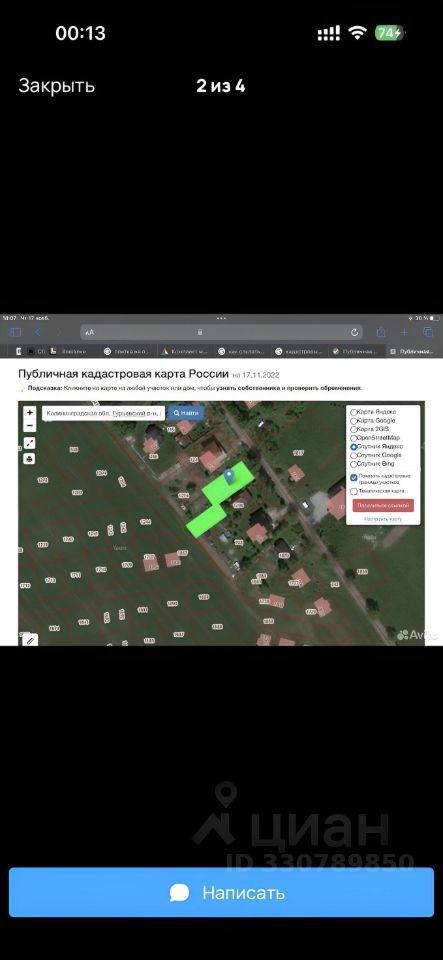Click red Поделиться ссылкой button
Viewport: 443px width, 960px height.
pyautogui.click(x=383, y=505)
